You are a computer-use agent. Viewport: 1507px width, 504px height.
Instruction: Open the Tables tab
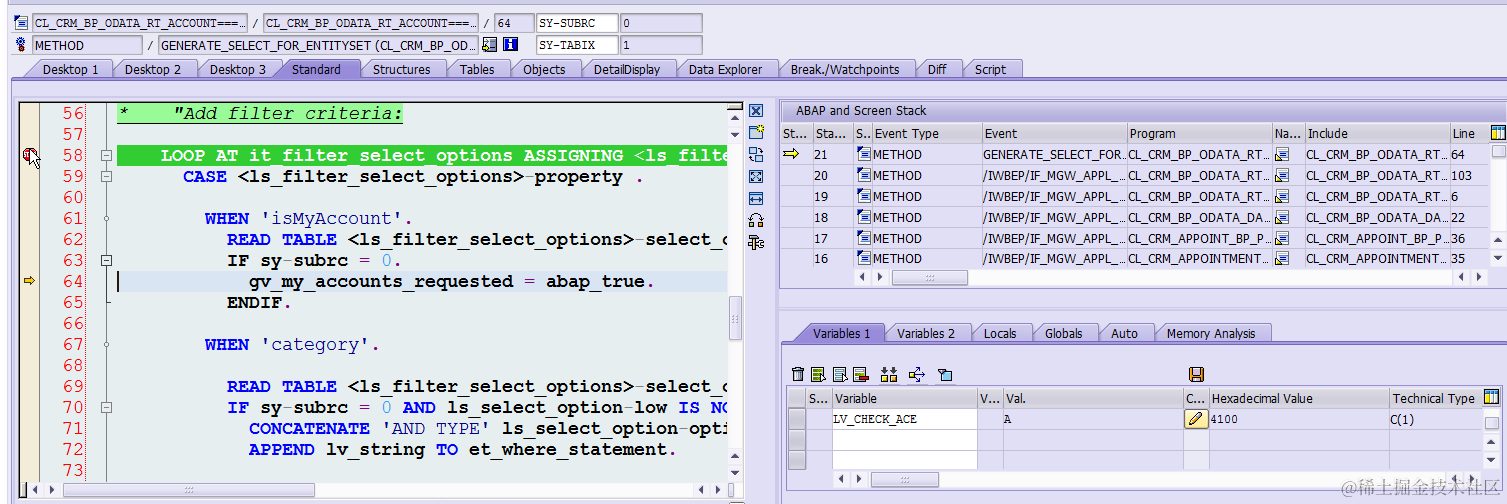[x=477, y=69]
